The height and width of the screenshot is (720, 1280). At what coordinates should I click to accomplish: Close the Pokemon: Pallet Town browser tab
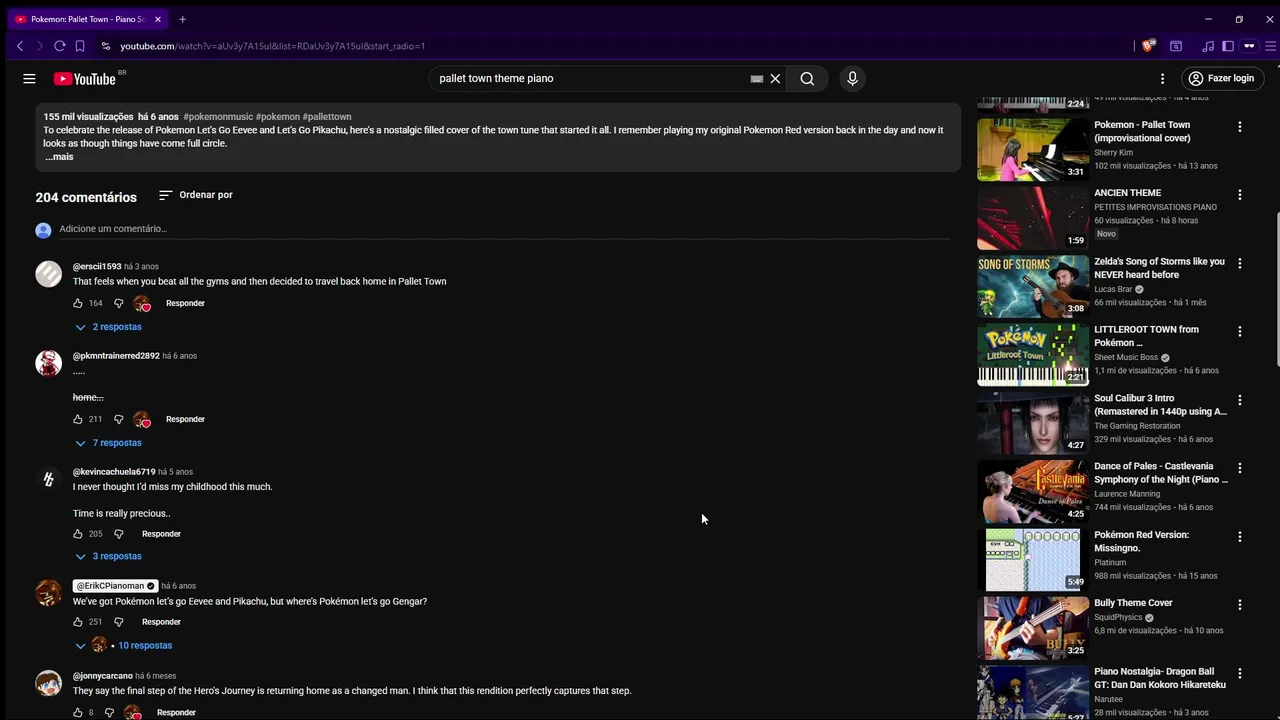(157, 19)
